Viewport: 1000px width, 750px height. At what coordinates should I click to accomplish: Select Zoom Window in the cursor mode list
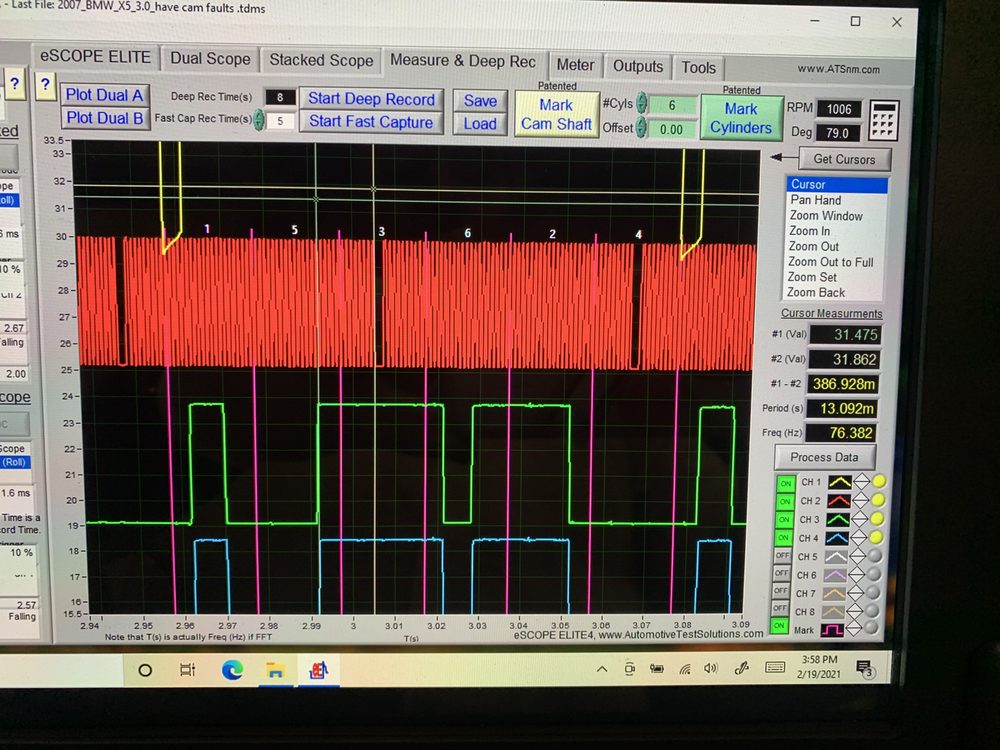coord(826,216)
